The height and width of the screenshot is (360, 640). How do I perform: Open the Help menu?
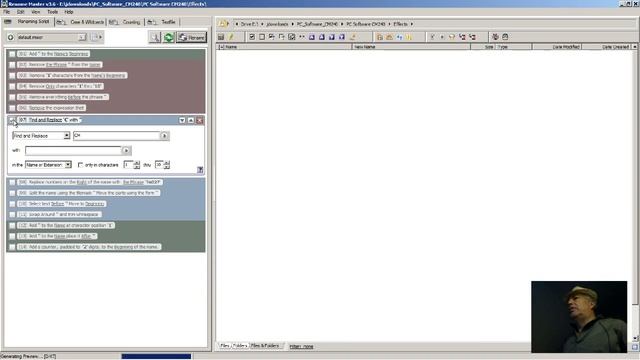(x=69, y=12)
